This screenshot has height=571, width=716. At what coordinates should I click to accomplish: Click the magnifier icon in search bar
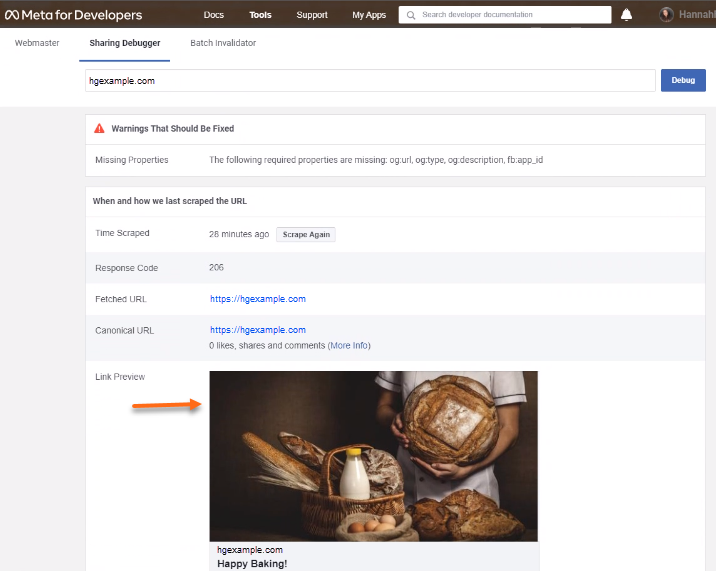pos(410,15)
